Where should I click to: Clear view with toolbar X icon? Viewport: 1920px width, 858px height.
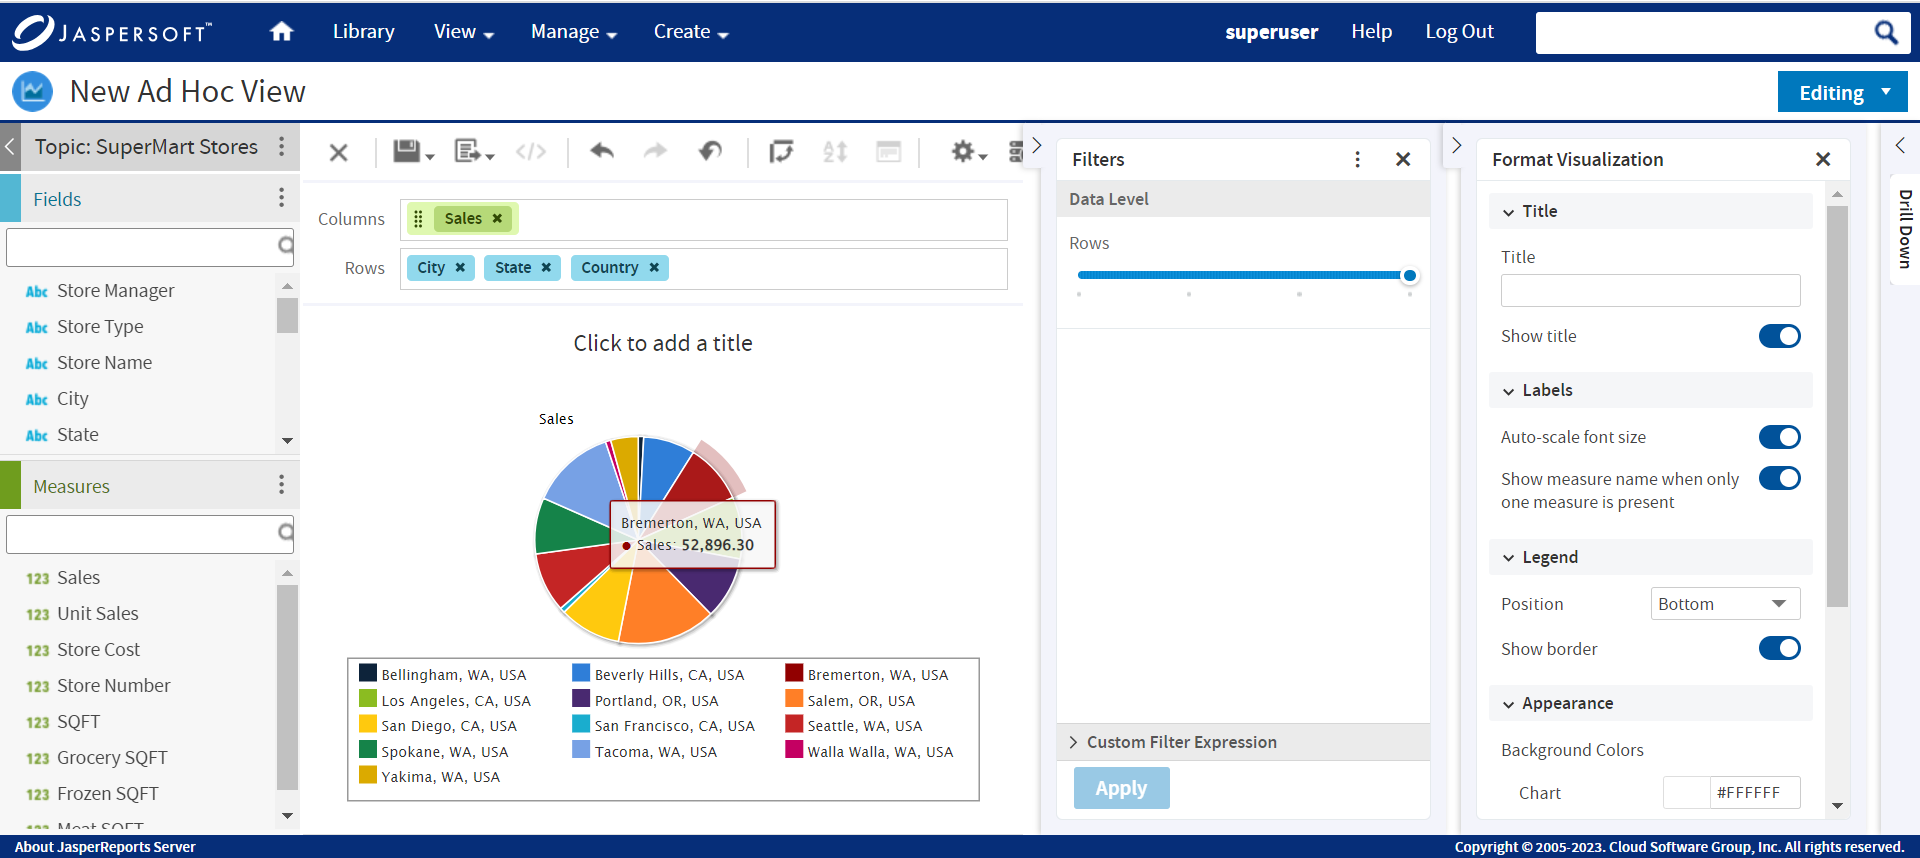339,152
